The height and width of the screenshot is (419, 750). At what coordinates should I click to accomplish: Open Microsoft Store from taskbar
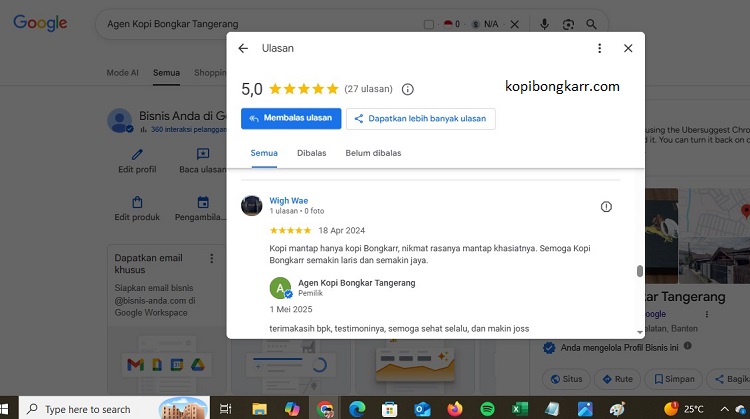389,409
